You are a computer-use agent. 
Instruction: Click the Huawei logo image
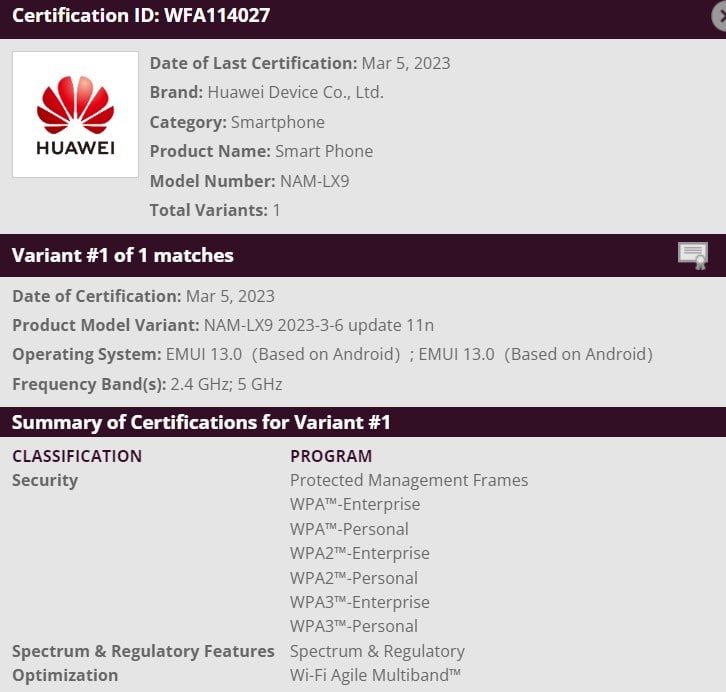tap(75, 114)
